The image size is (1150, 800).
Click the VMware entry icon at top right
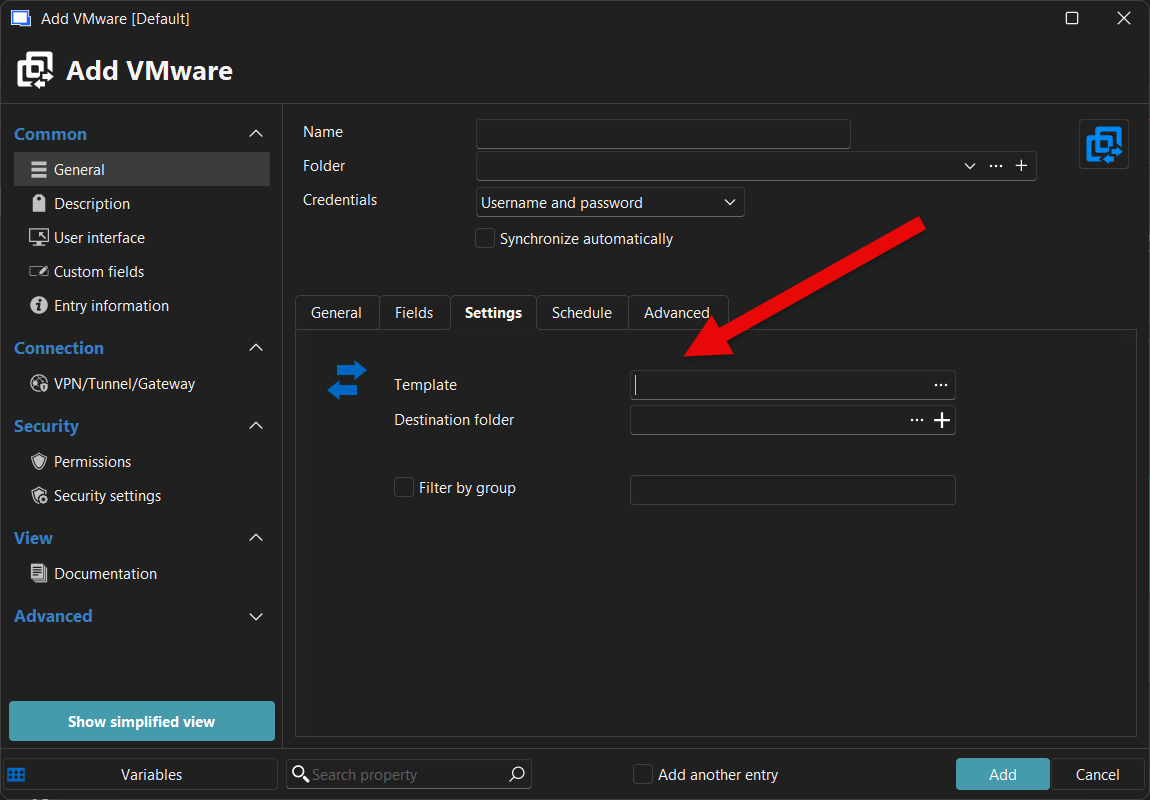click(x=1104, y=144)
